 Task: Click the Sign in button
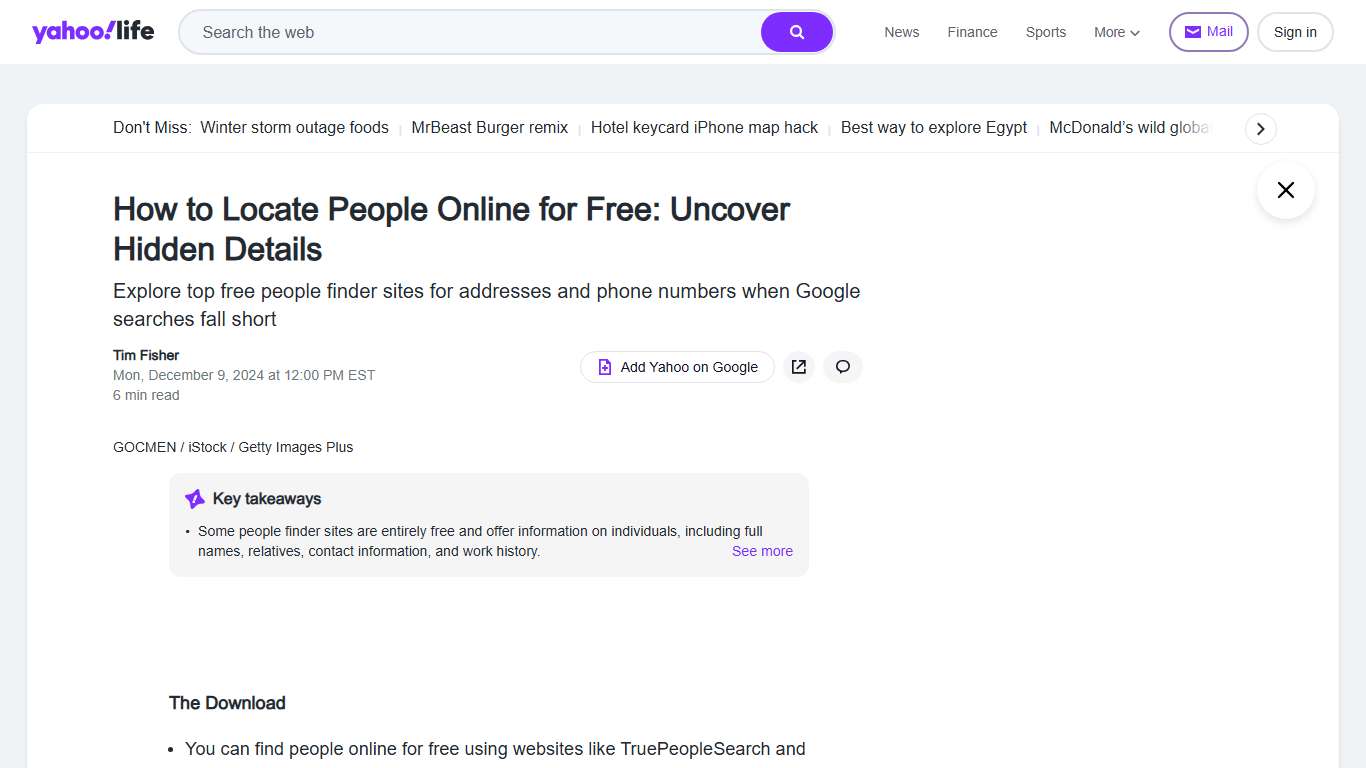(1295, 31)
